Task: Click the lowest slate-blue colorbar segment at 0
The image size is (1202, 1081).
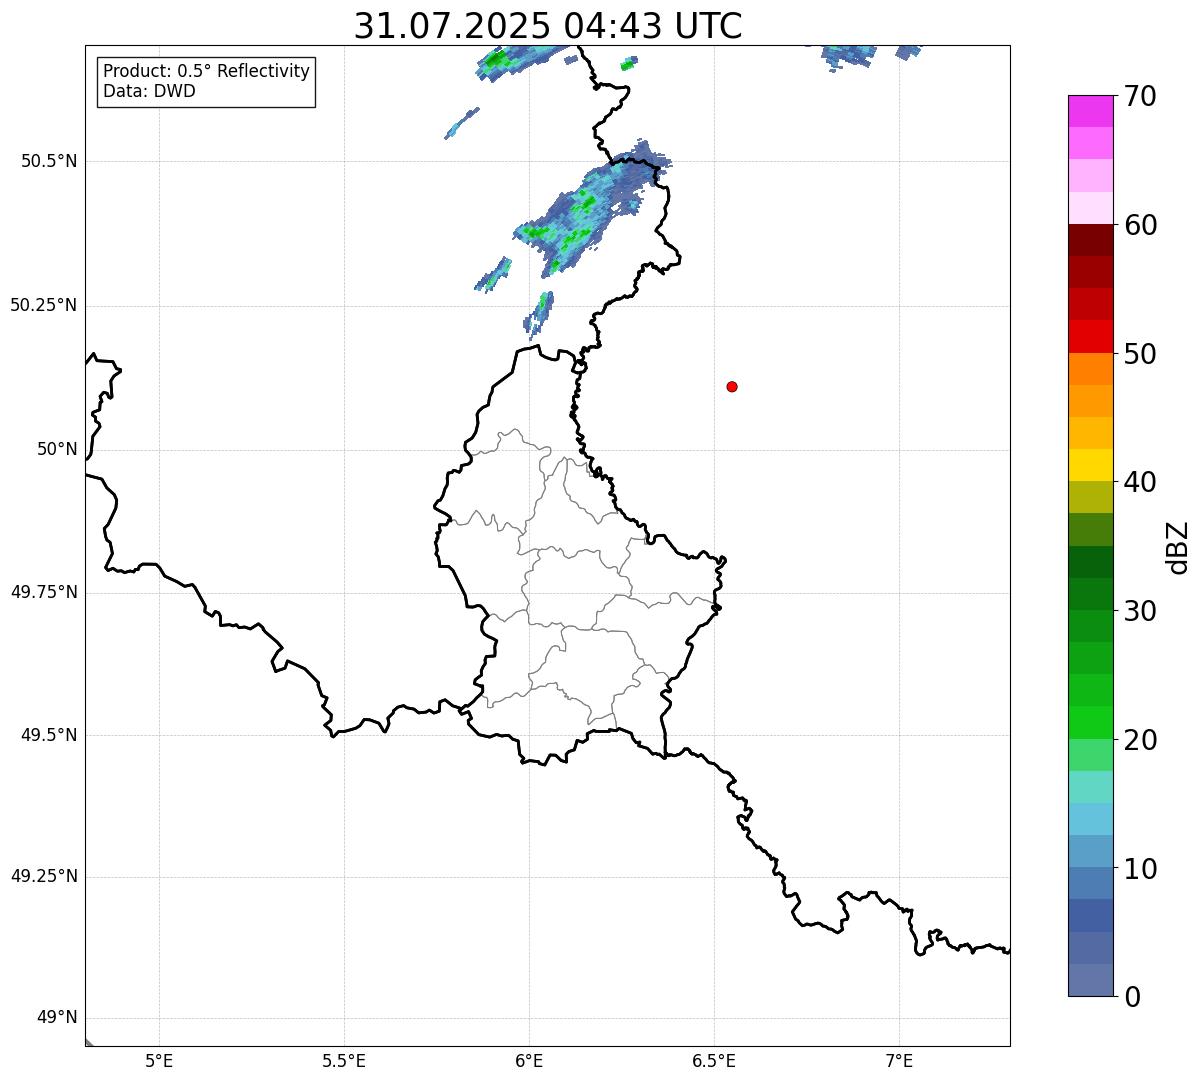Action: click(x=1091, y=980)
